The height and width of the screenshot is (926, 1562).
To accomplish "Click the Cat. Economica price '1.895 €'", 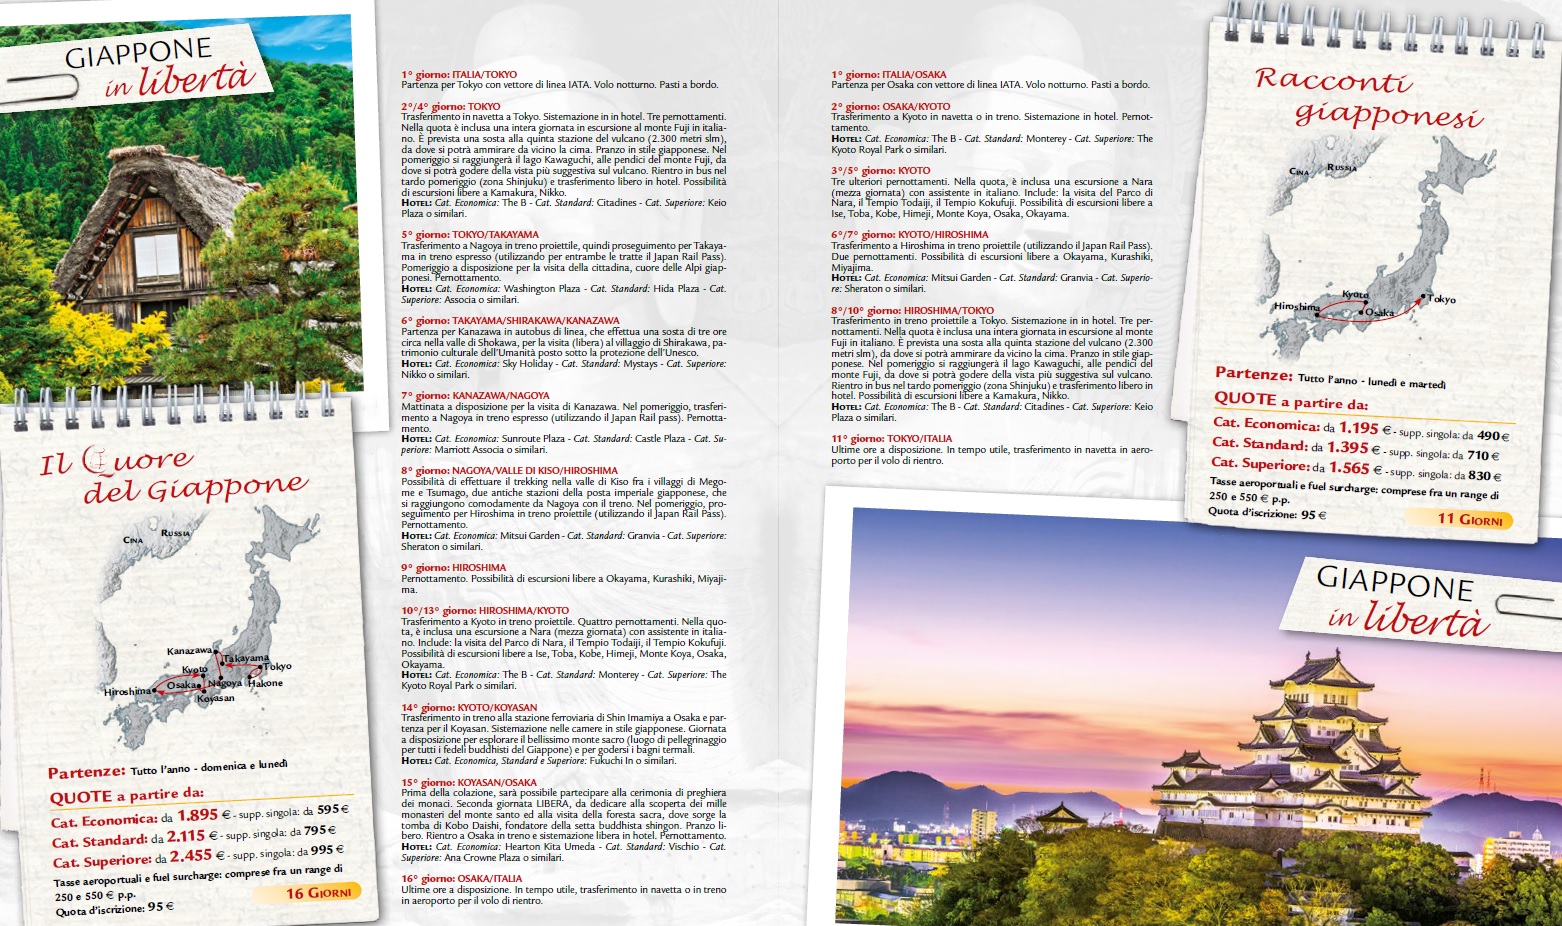I will [x=204, y=816].
